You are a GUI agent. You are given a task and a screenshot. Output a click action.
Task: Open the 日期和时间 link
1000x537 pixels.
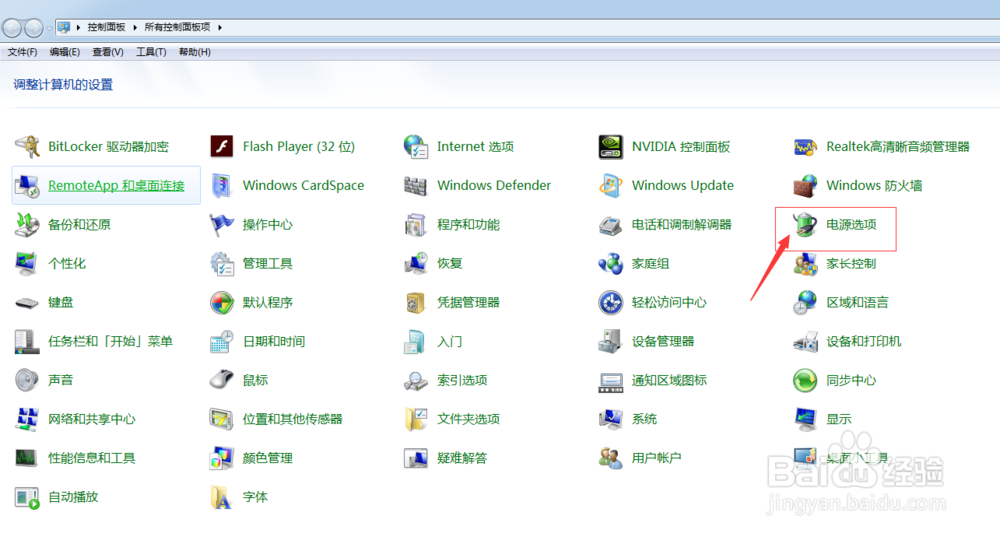[274, 341]
